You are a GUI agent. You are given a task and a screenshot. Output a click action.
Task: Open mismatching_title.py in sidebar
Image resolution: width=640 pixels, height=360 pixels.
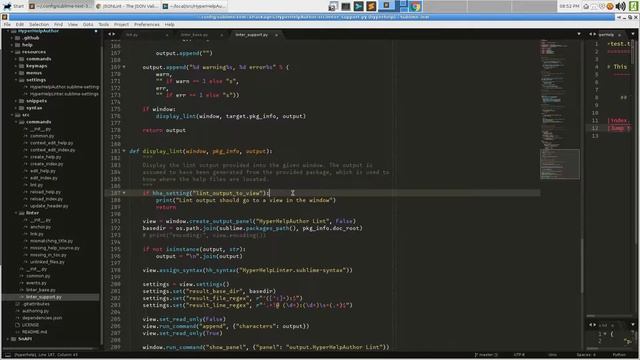51,241
